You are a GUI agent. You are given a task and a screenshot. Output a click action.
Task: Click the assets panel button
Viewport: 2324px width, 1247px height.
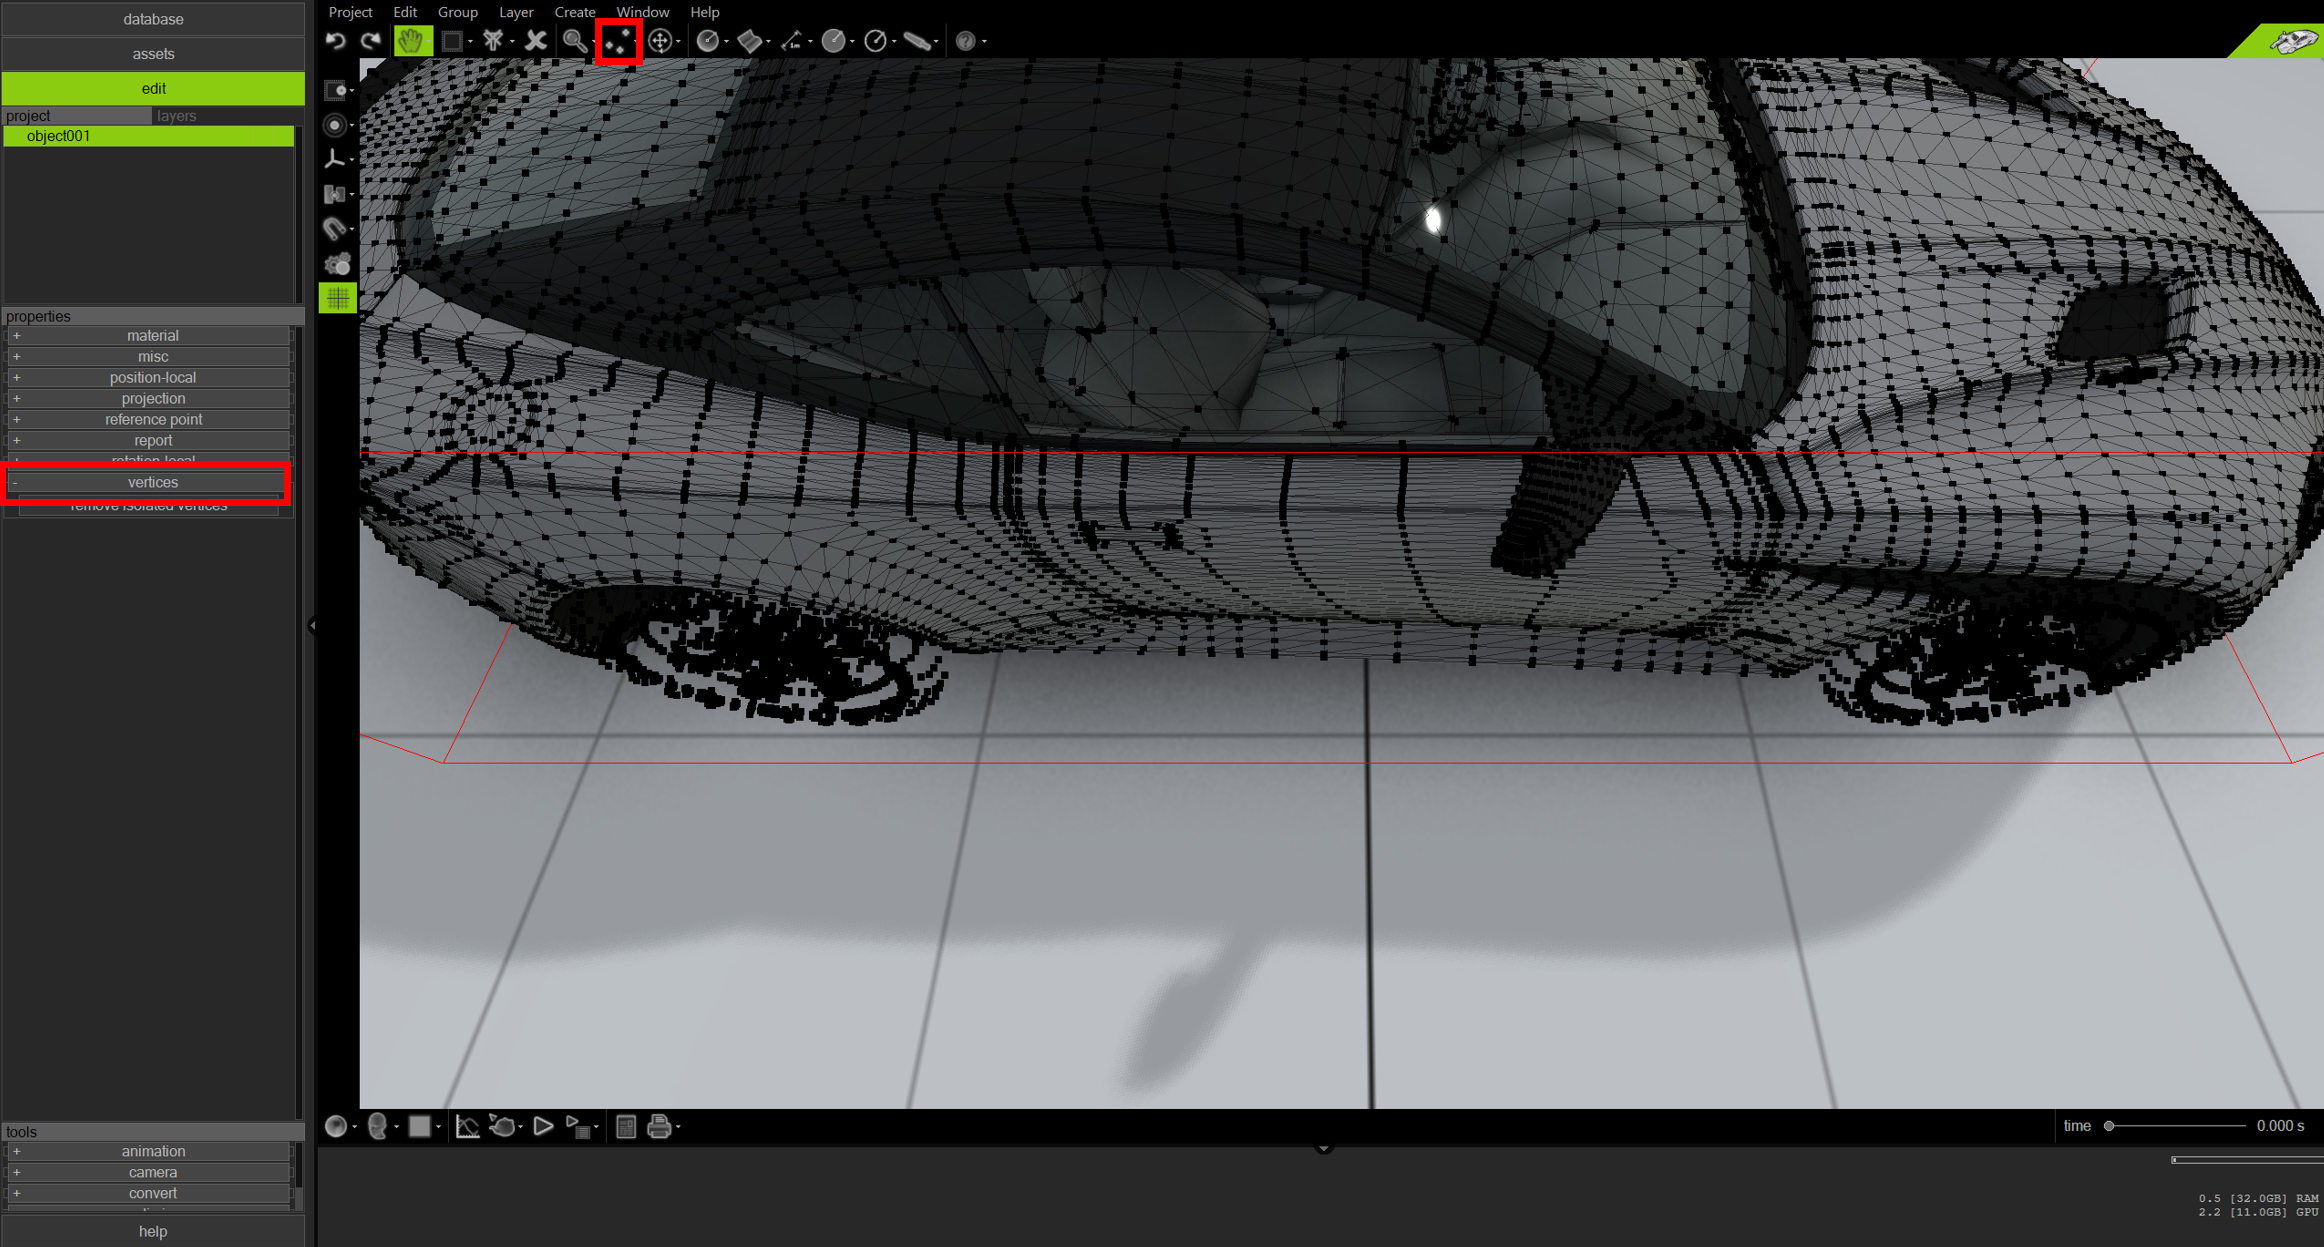152,54
